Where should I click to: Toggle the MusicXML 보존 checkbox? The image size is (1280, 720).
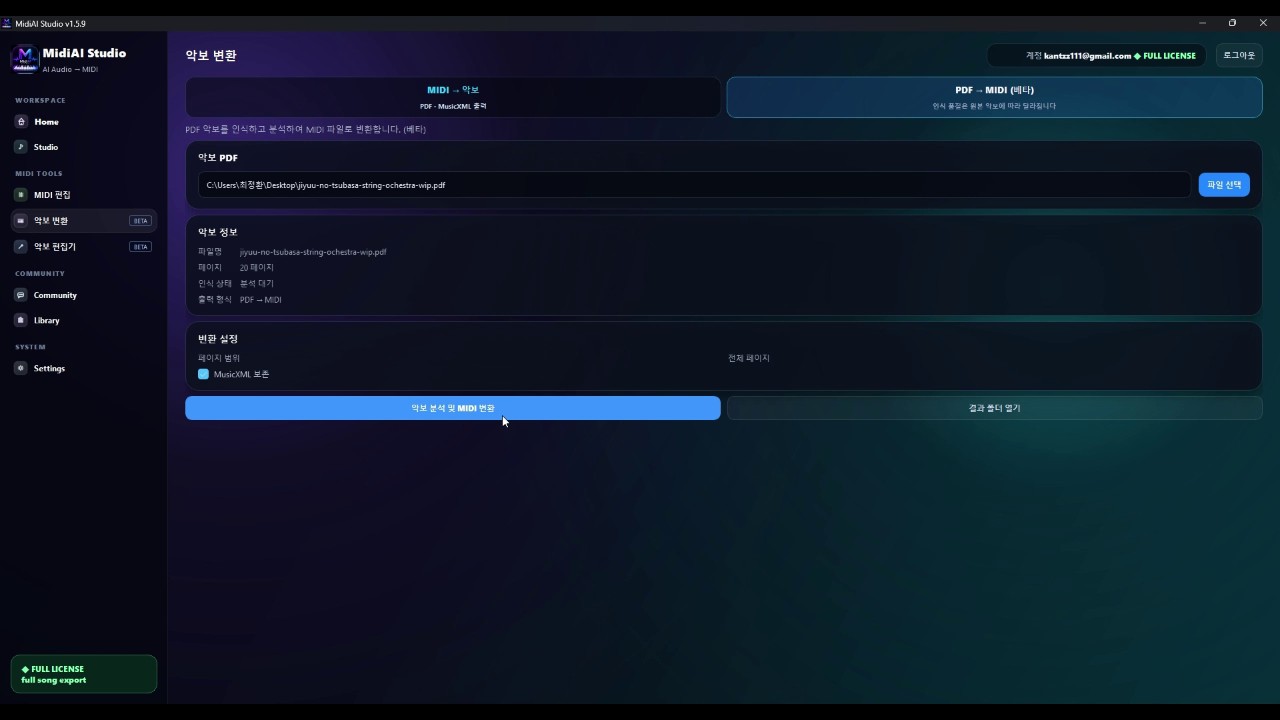coord(203,374)
